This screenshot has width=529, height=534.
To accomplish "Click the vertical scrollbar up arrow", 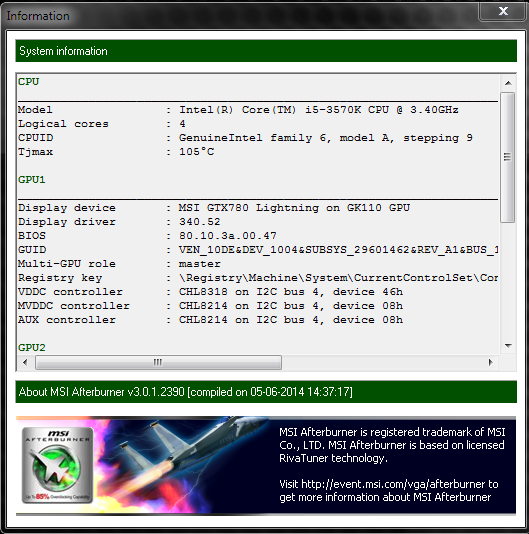I will pos(508,83).
